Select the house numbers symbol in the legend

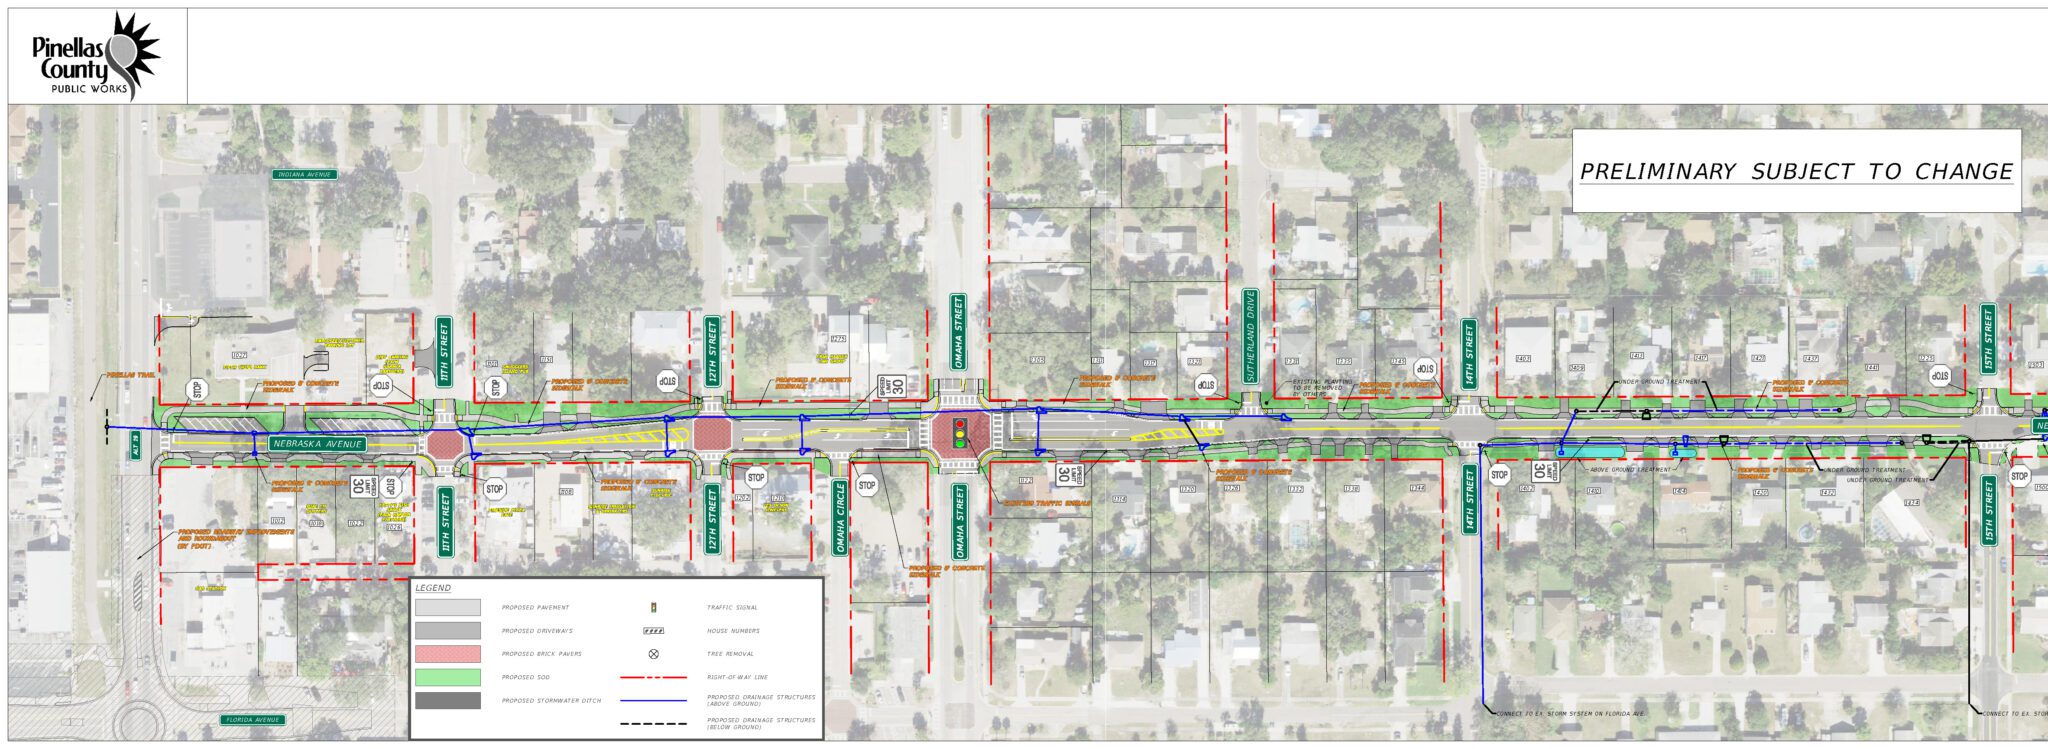pyautogui.click(x=654, y=631)
